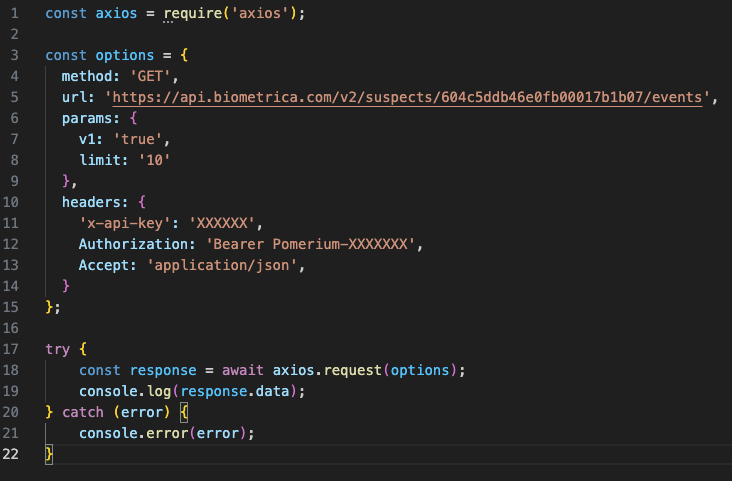Click console.error on line 21
Screen dimensions: 732x481
(133, 433)
